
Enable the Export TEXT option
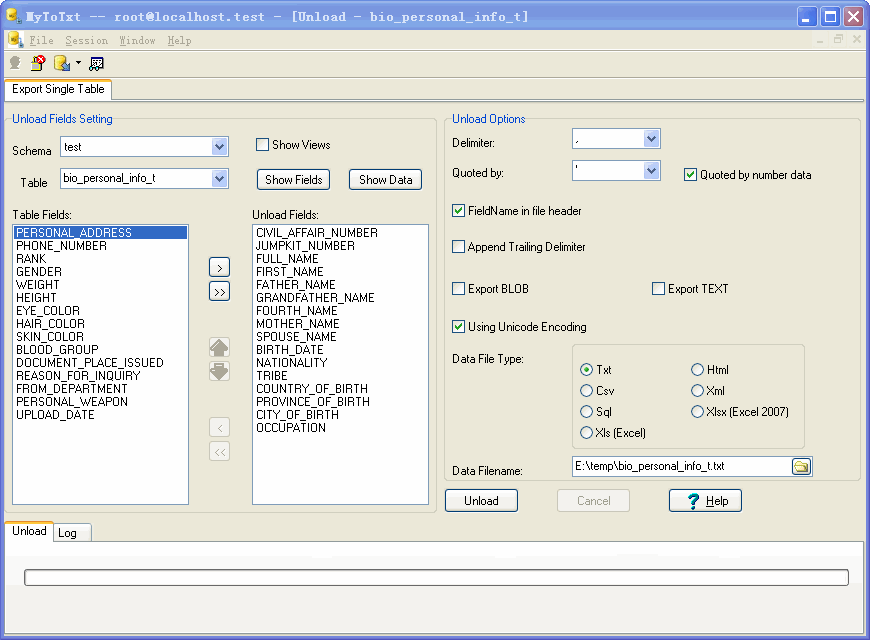click(x=659, y=289)
